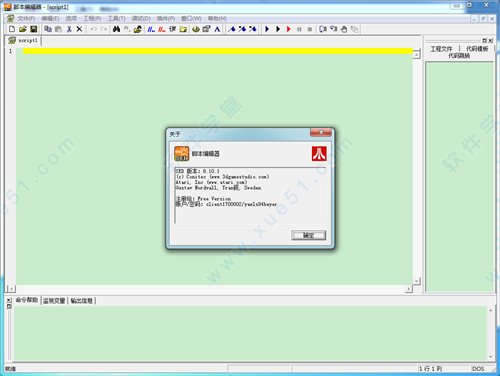Click the '就绪' status bar text
500x376 pixels.
point(10,369)
